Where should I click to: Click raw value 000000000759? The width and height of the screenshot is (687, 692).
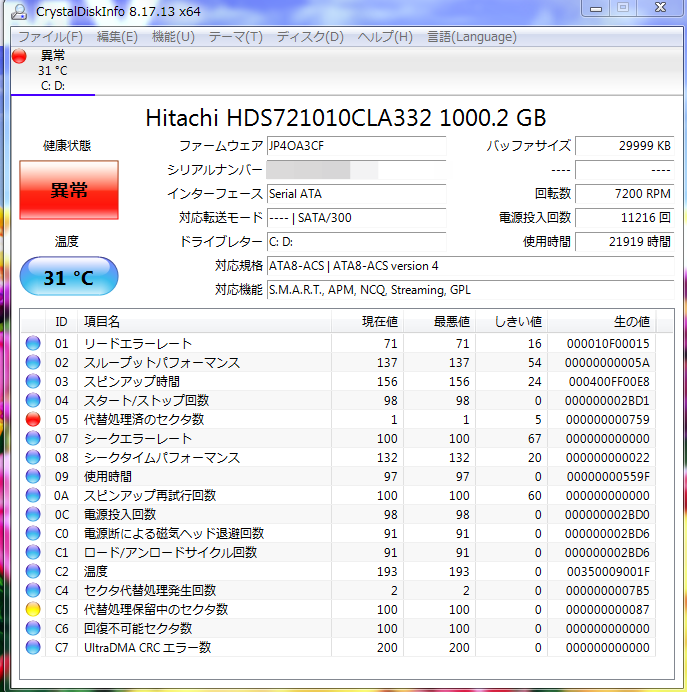(x=608, y=419)
